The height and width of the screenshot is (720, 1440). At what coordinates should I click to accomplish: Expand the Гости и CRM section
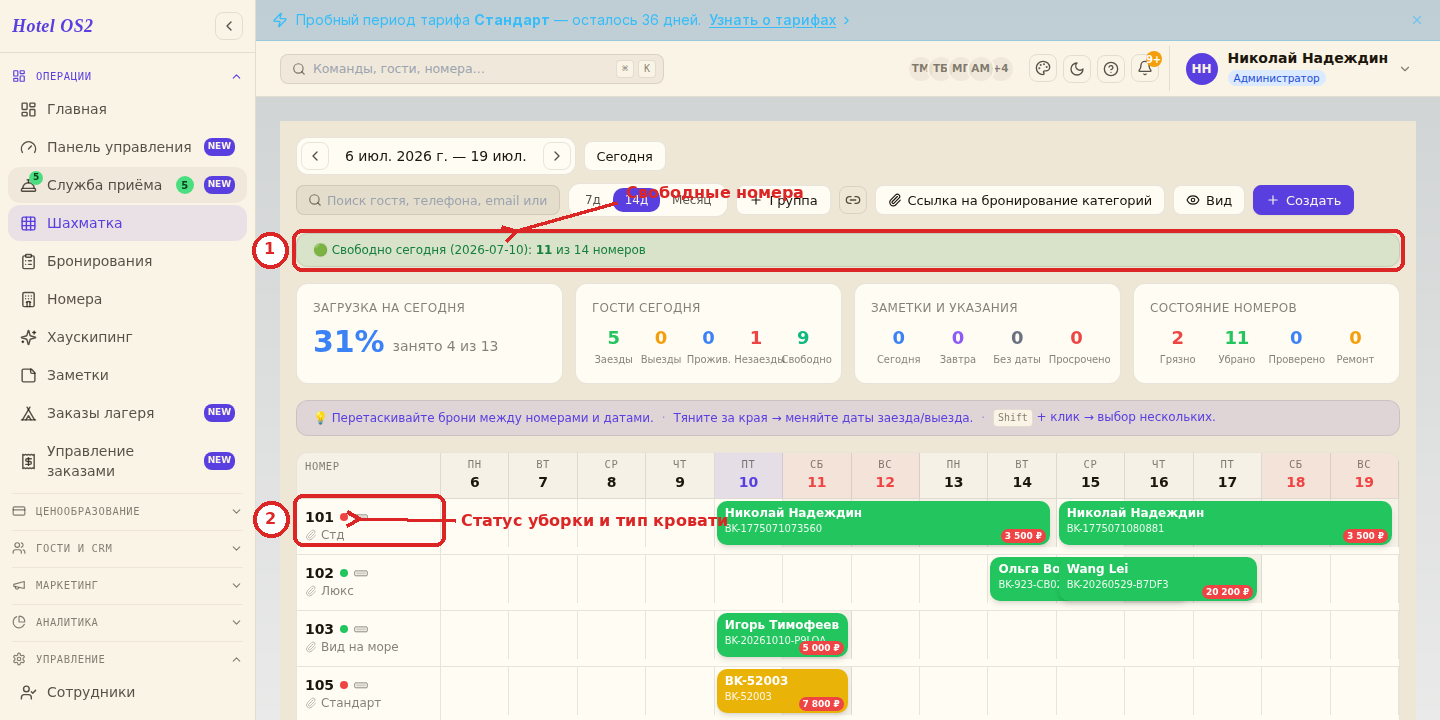[x=127, y=548]
